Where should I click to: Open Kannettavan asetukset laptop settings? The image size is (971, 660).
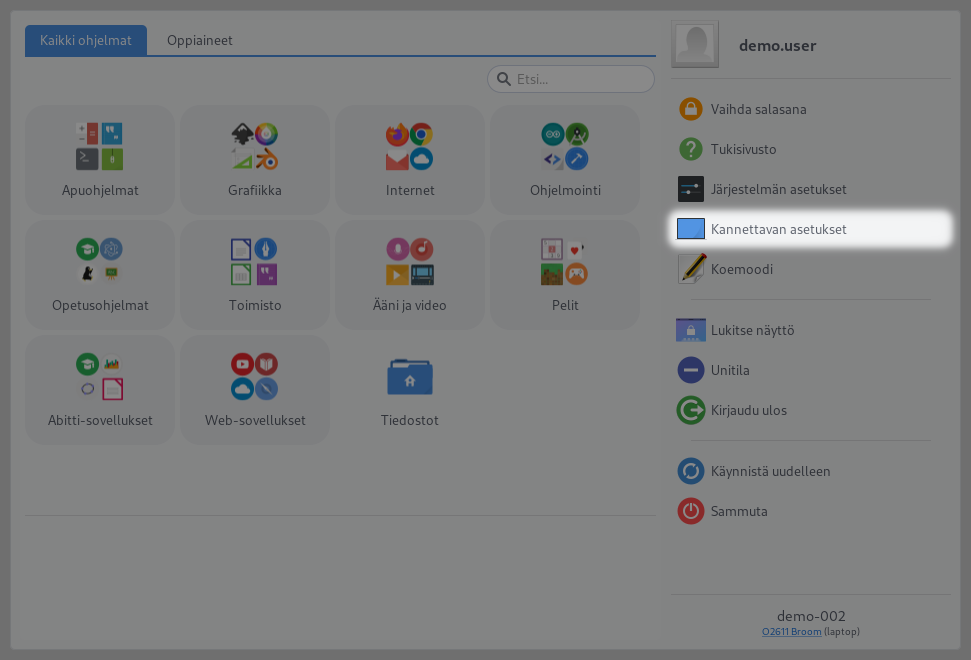pyautogui.click(x=778, y=229)
